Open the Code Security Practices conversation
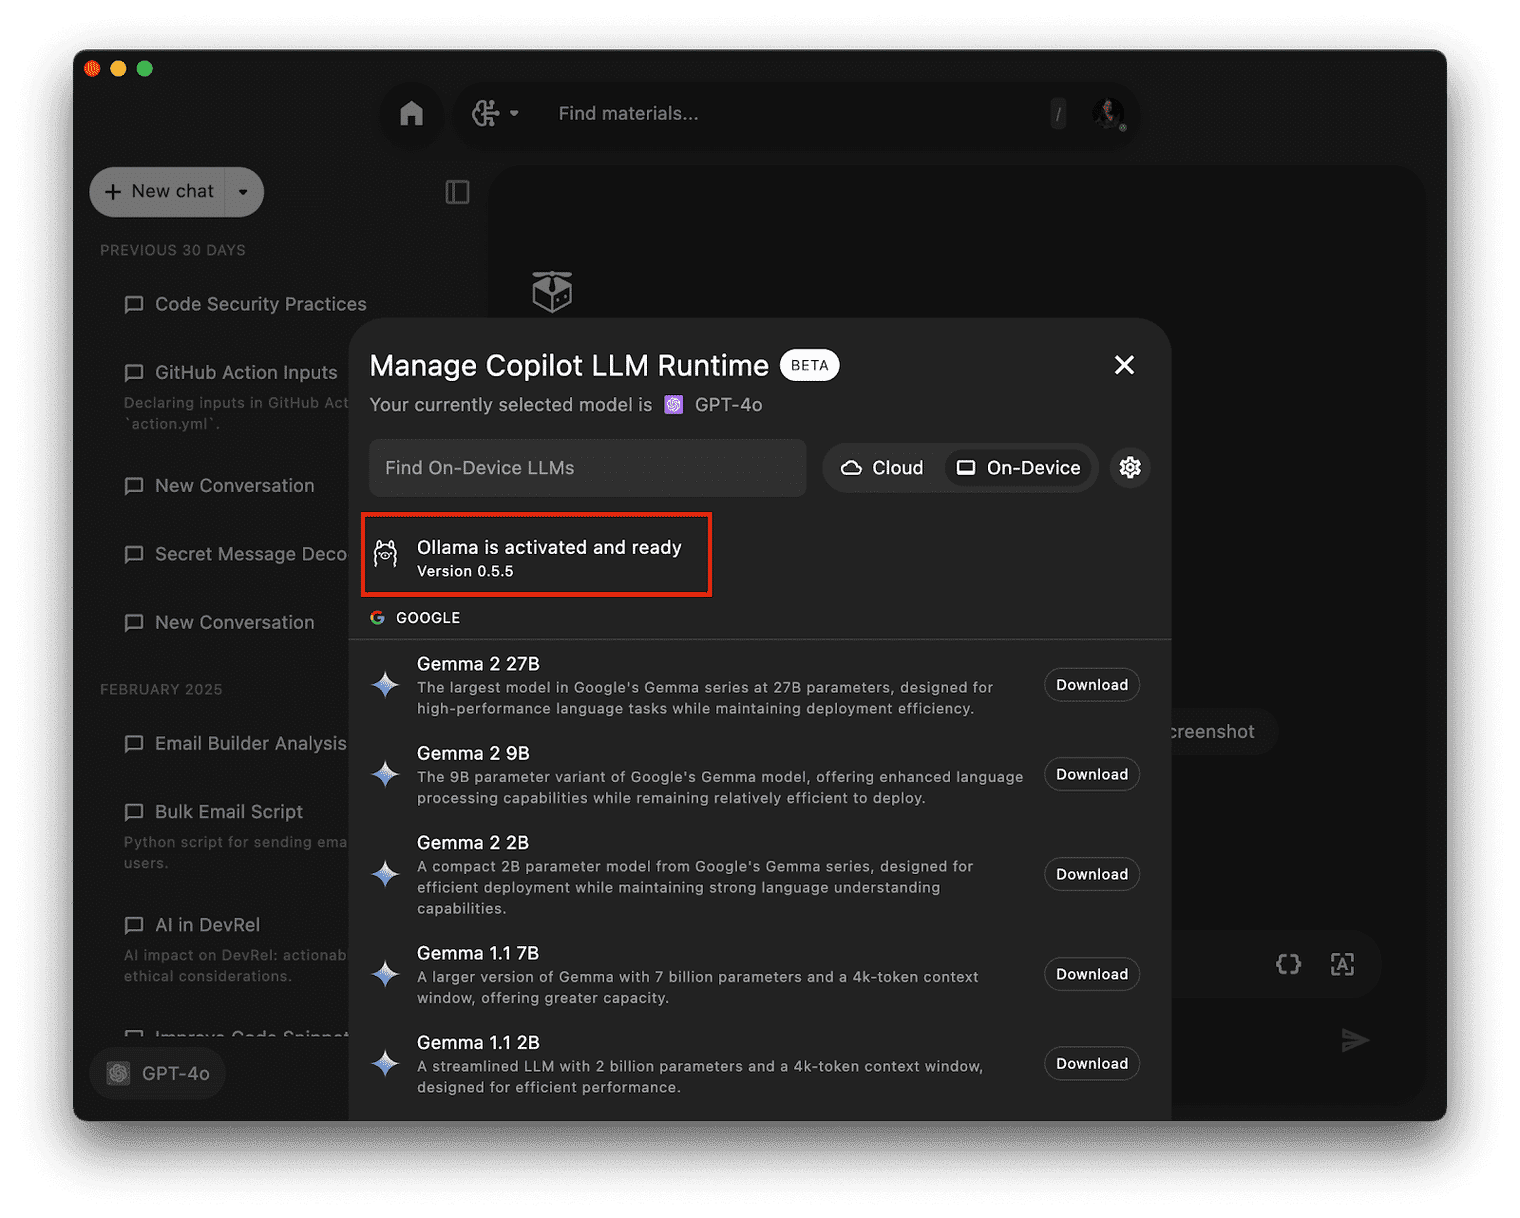The width and height of the screenshot is (1520, 1218). click(245, 304)
